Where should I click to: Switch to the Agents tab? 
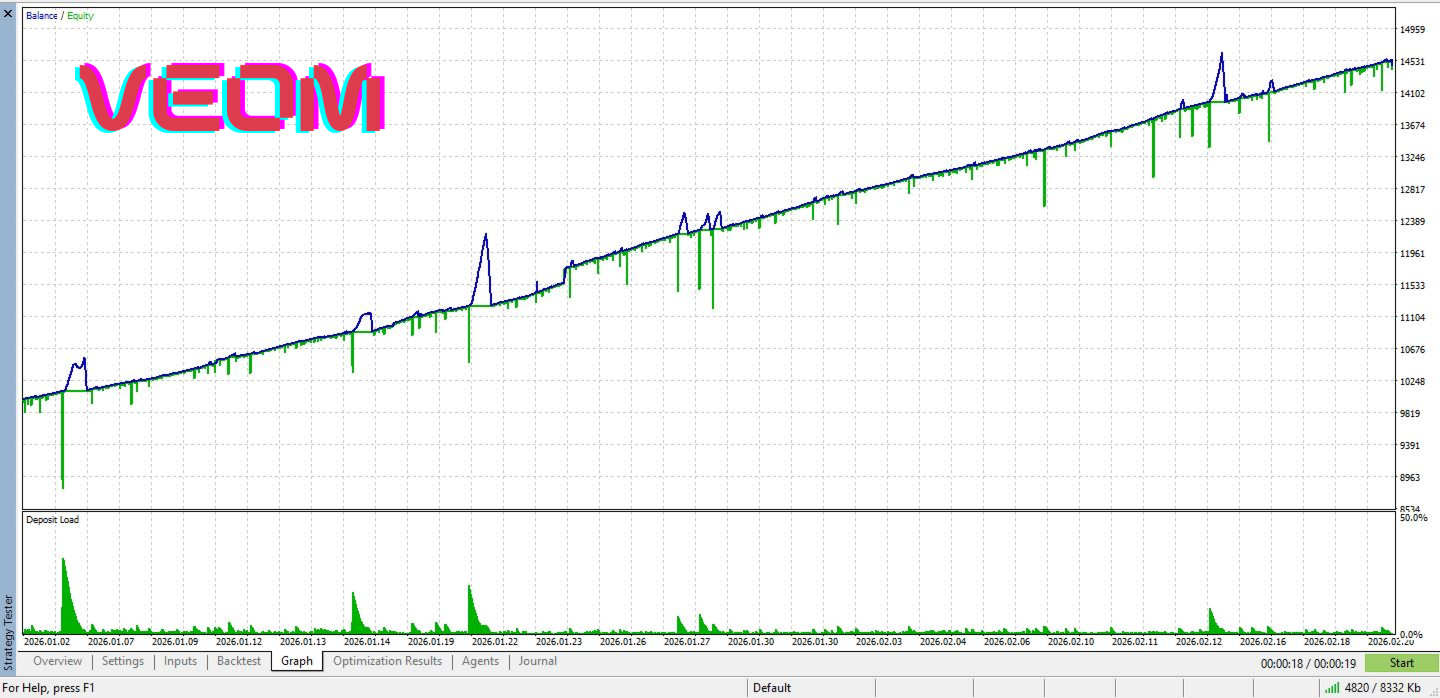[480, 661]
